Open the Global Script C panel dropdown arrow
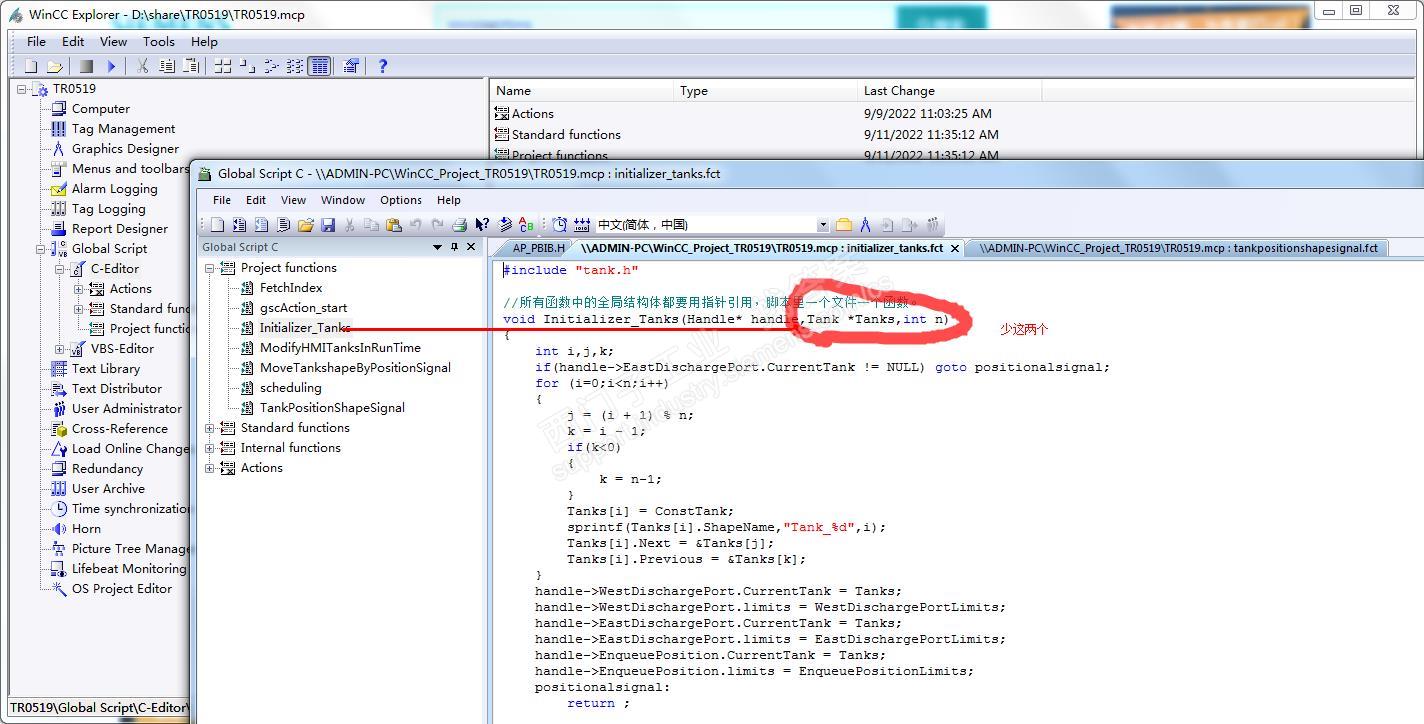This screenshot has width=1424, height=724. 437,247
